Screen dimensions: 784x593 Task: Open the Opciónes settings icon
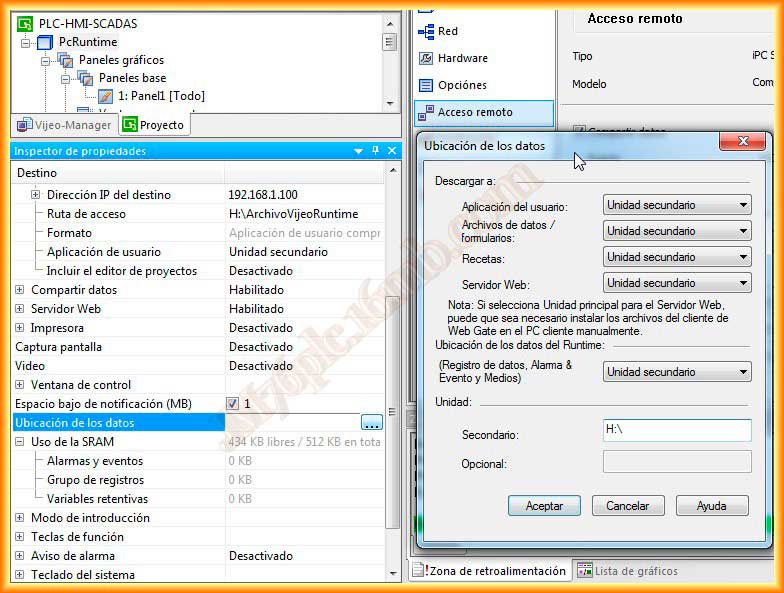click(426, 85)
